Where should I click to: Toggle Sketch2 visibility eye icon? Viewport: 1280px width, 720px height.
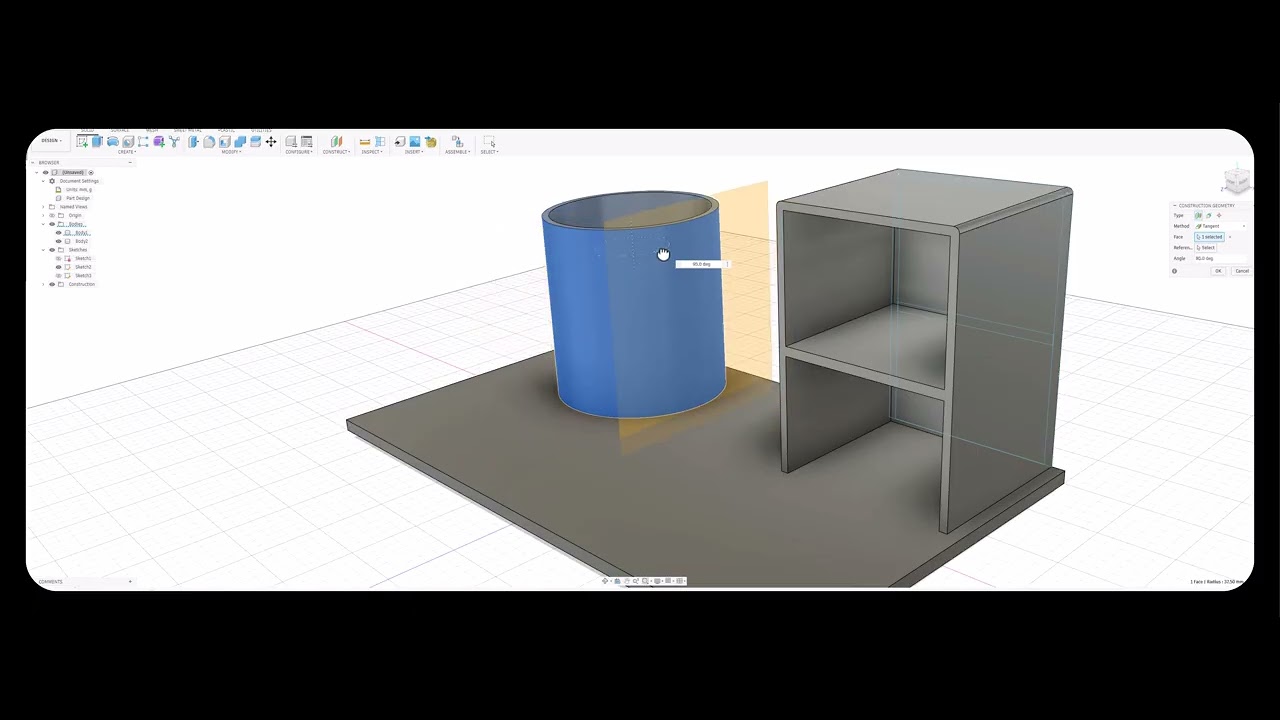(x=58, y=267)
